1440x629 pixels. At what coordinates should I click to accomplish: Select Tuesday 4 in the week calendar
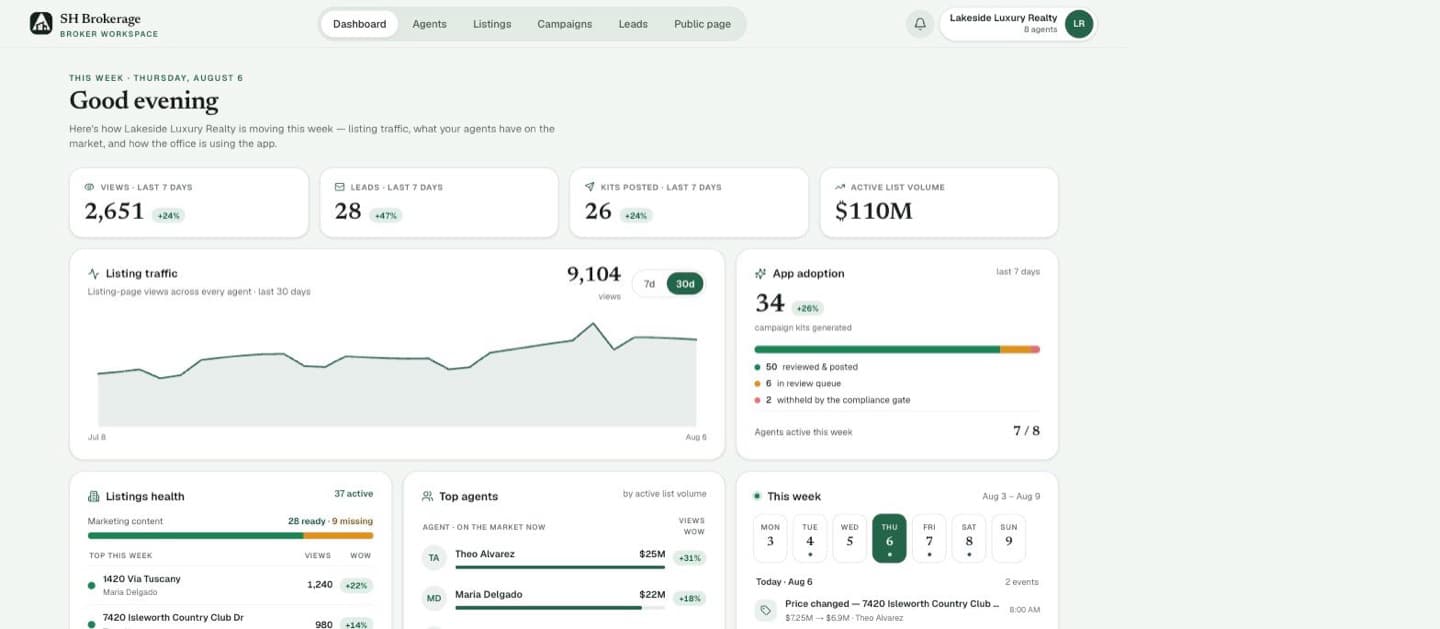[x=810, y=538]
